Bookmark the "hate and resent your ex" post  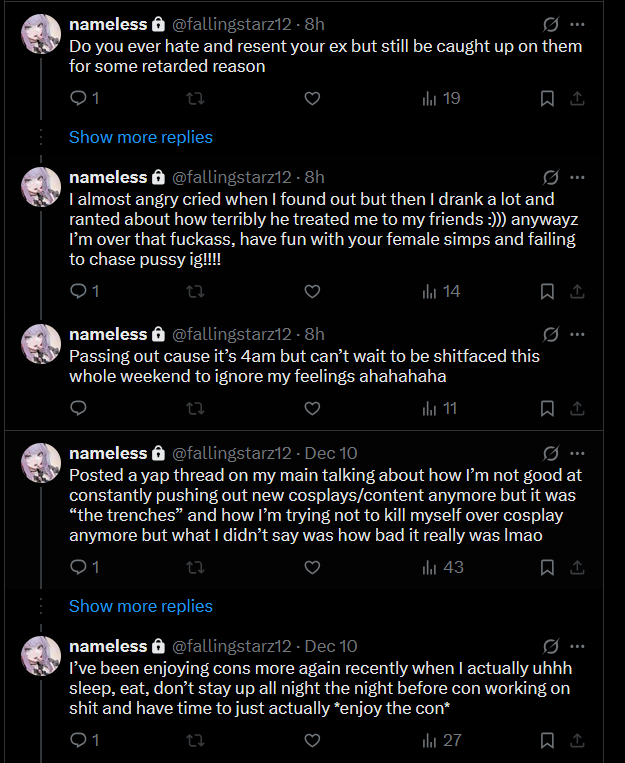[x=547, y=98]
